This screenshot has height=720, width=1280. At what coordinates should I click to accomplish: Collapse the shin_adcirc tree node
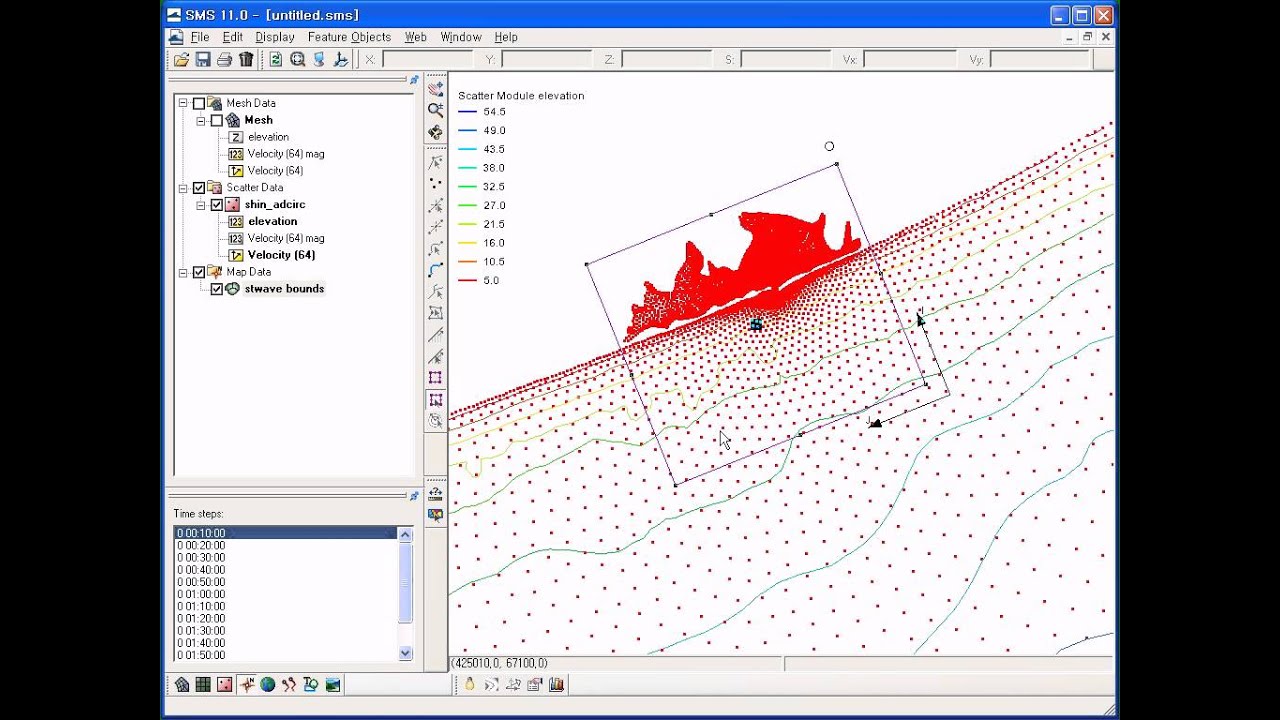coord(201,205)
